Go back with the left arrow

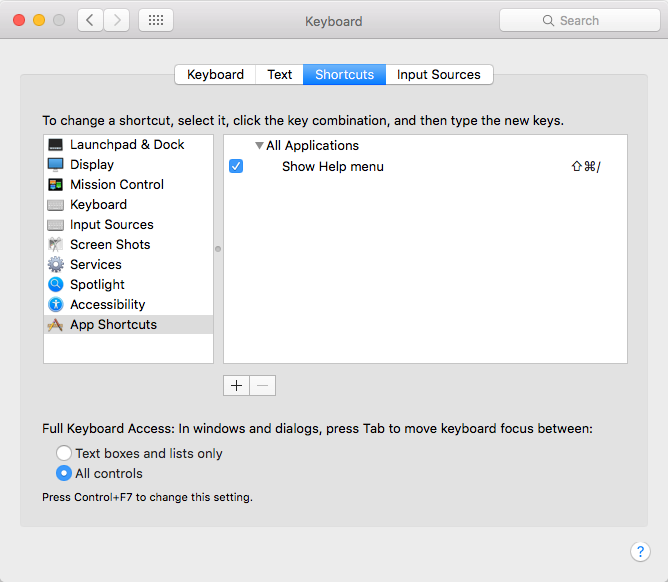click(x=90, y=20)
